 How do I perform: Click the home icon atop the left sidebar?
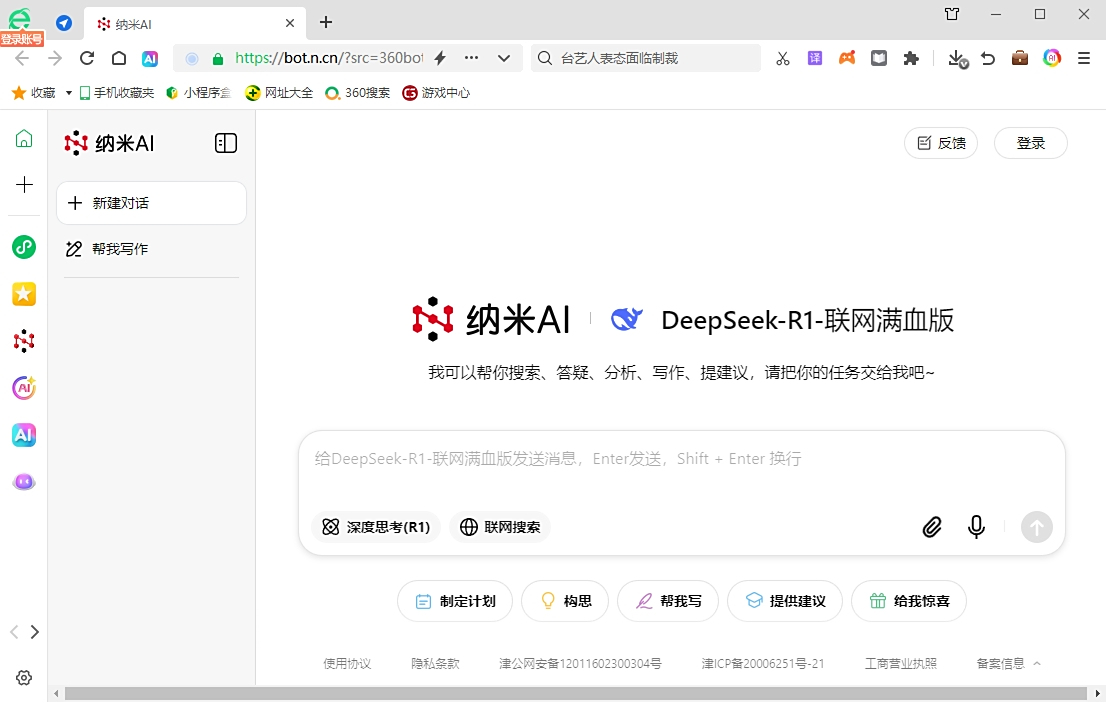(23, 139)
